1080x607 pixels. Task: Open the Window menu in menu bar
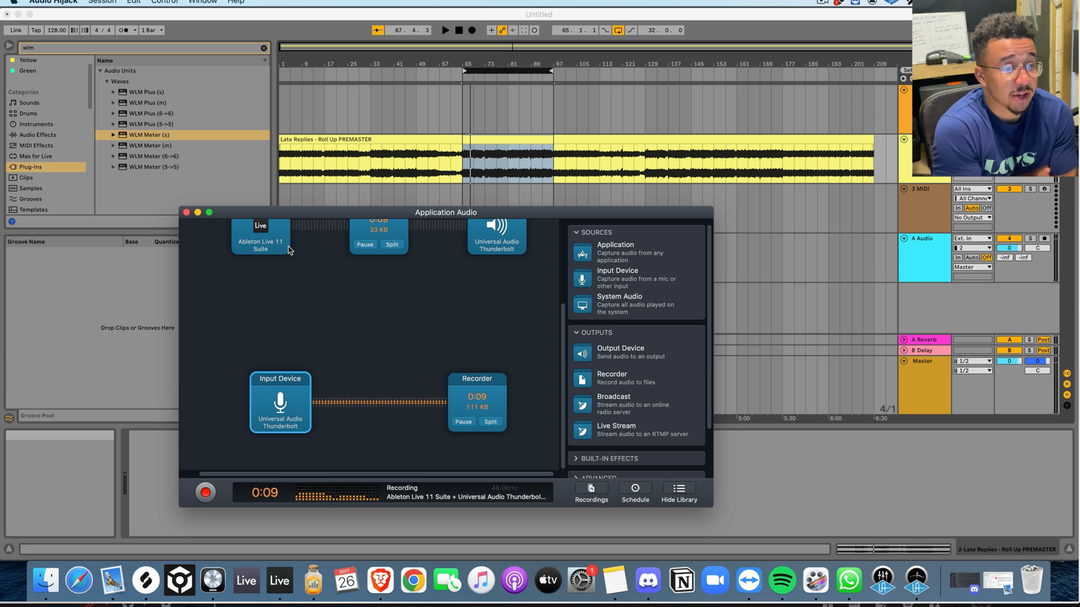pos(203,2)
